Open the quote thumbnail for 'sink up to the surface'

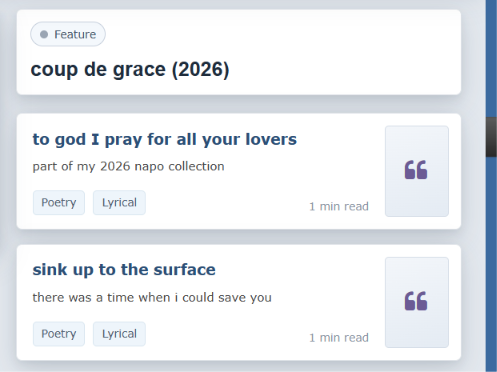[417, 302]
